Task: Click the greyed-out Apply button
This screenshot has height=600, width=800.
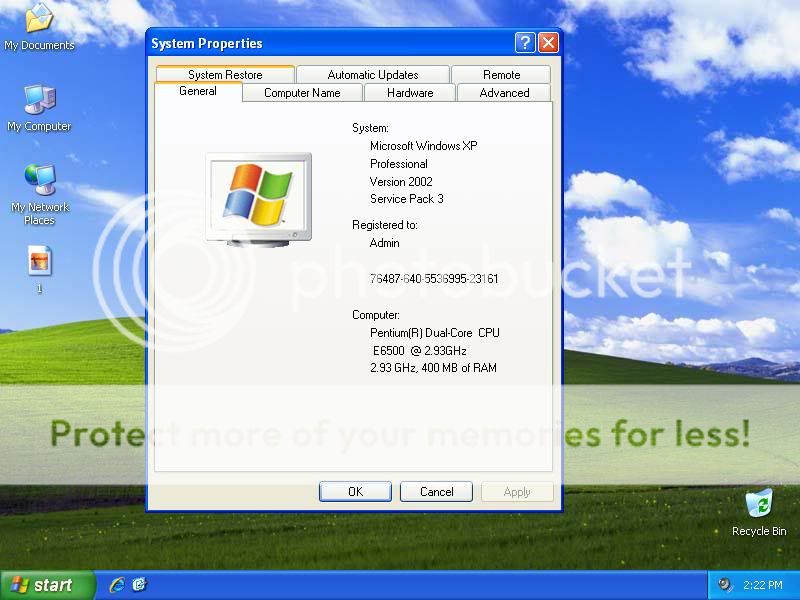Action: tap(517, 491)
